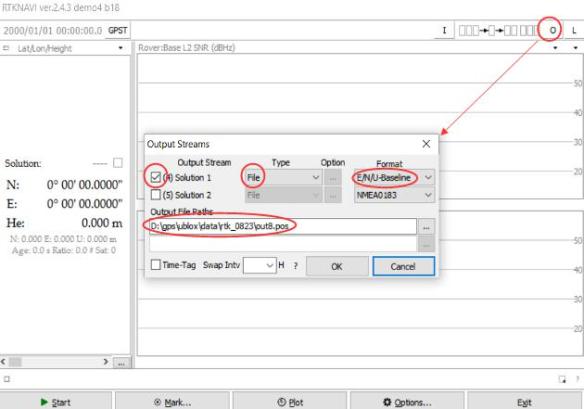Open Log Streams via the L button

point(574,30)
